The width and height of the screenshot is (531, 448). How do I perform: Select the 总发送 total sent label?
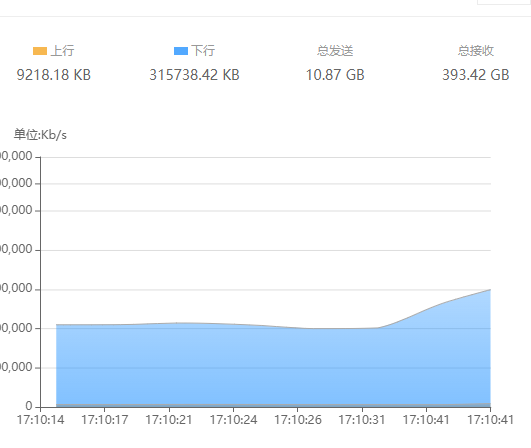pyautogui.click(x=335, y=51)
